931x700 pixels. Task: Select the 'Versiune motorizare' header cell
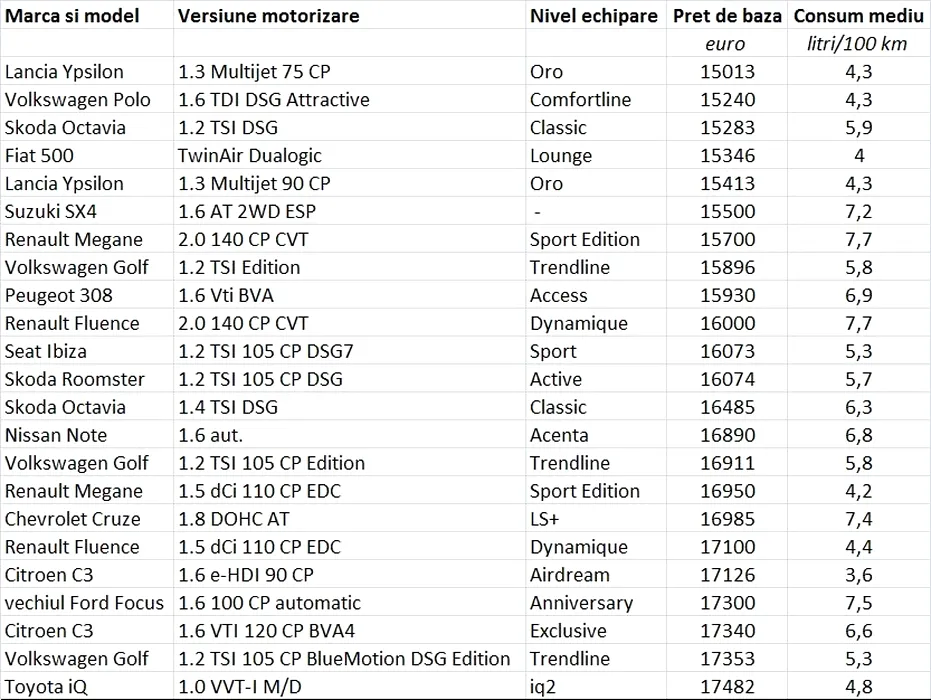point(349,15)
